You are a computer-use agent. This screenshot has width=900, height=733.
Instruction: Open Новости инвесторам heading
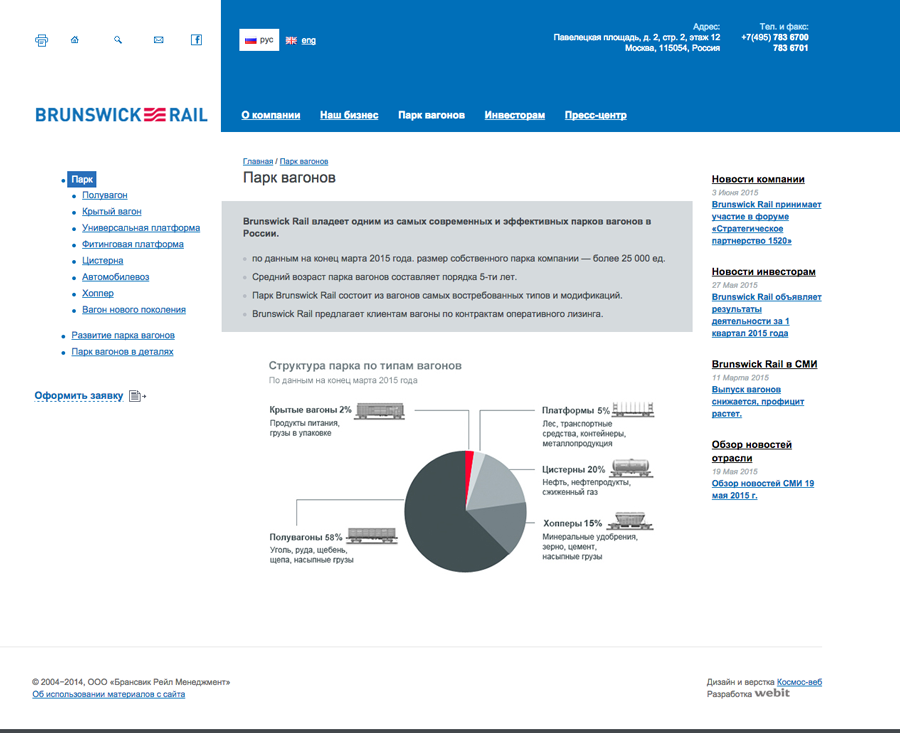coord(763,272)
